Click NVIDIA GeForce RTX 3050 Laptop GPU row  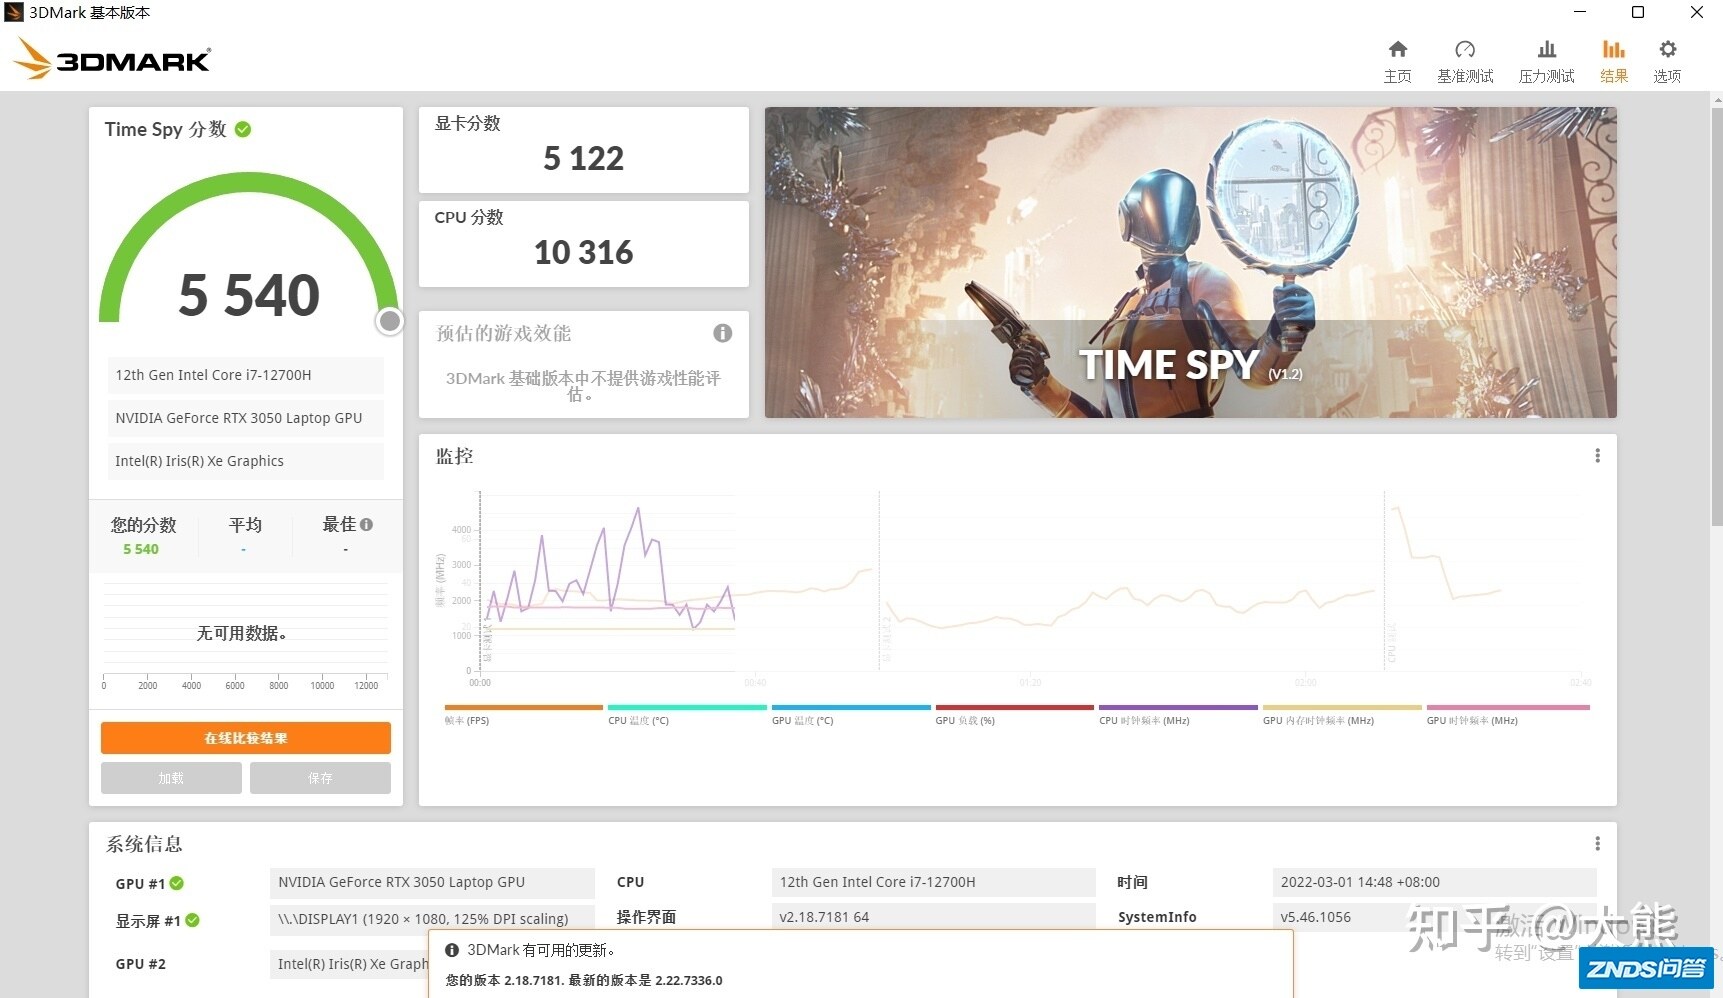(x=245, y=418)
